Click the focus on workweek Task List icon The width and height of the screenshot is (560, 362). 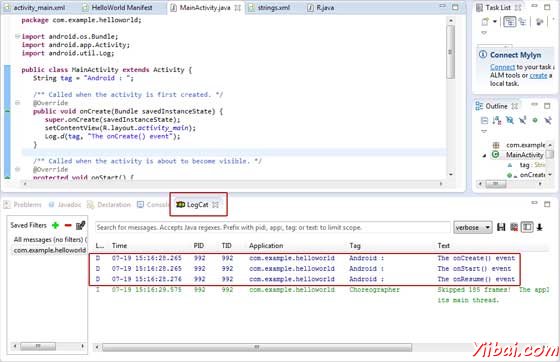[x=540, y=22]
